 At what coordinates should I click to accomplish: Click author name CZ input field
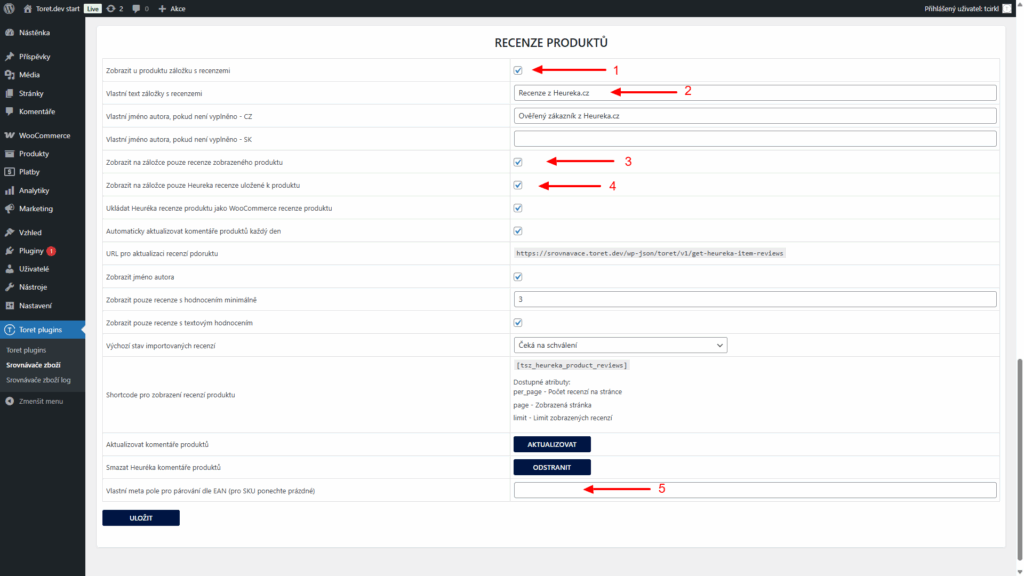755,116
